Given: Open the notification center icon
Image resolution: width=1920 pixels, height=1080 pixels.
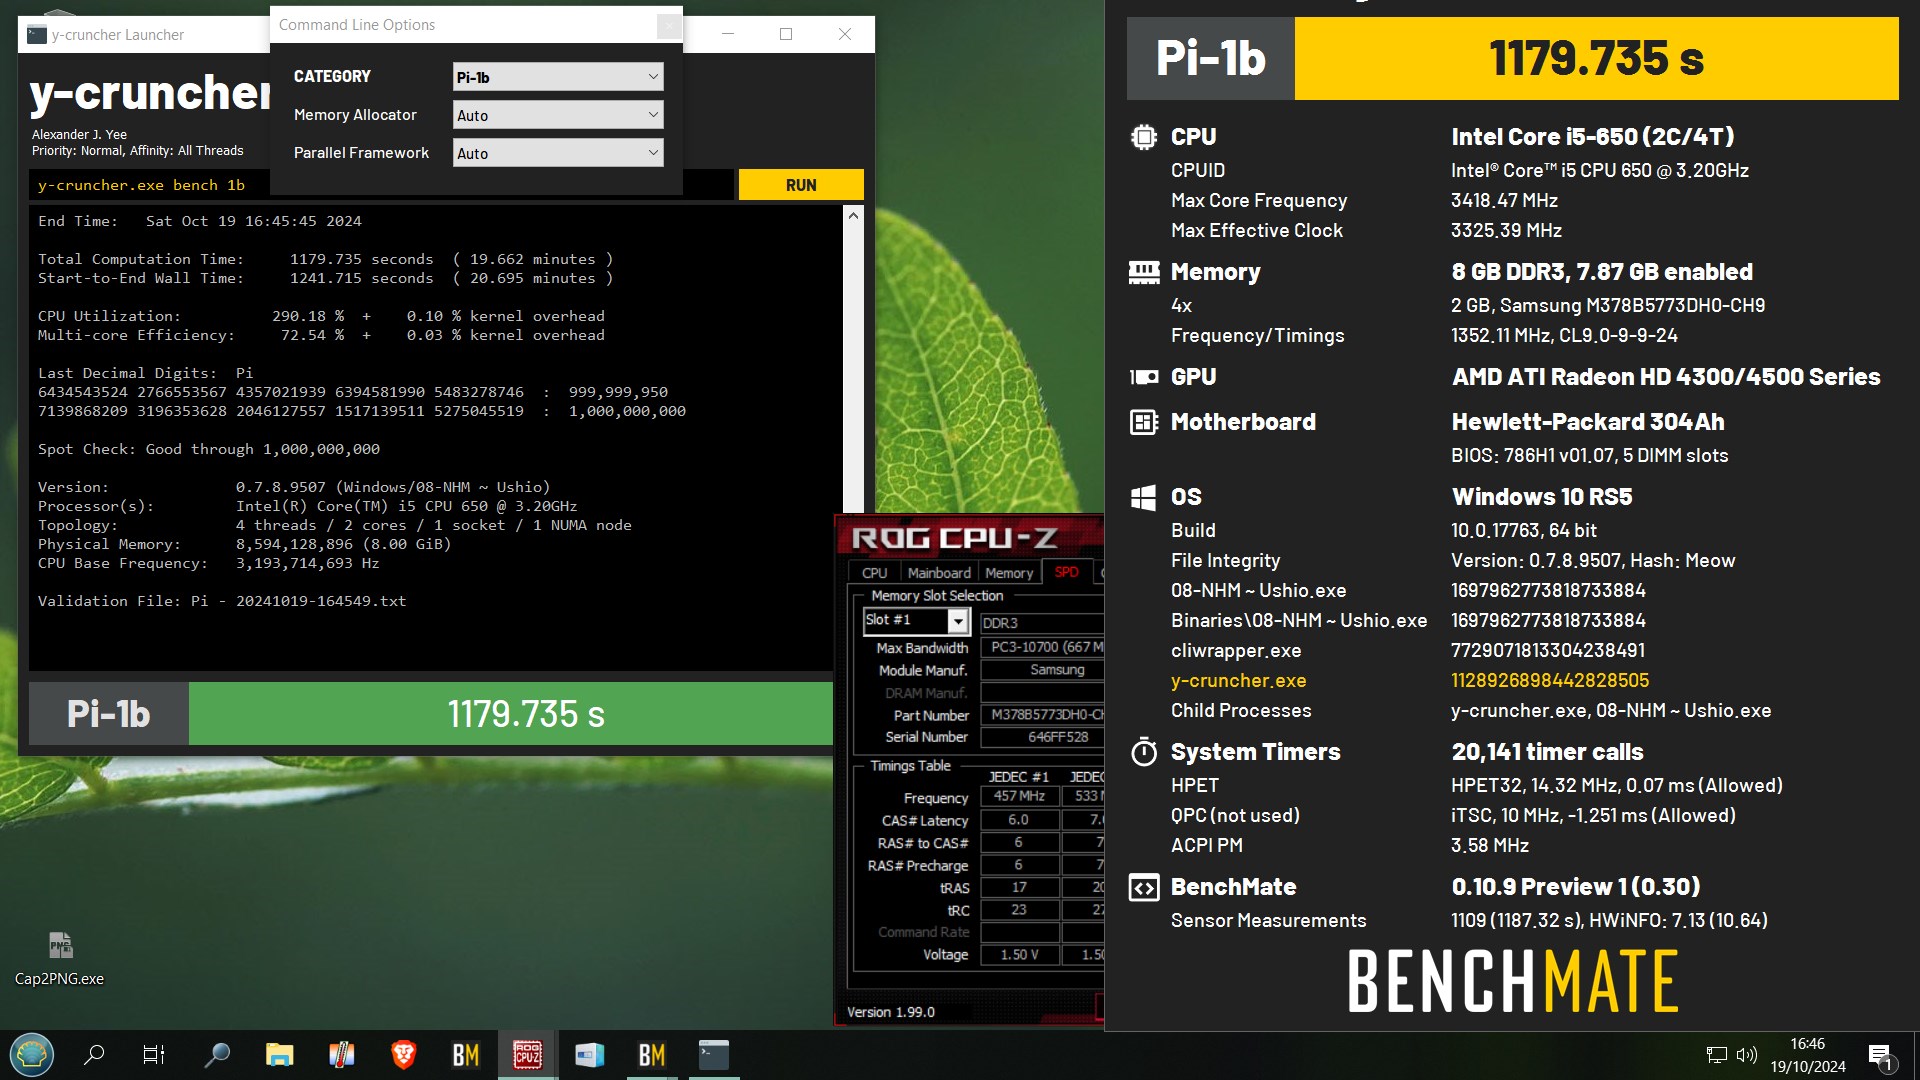Looking at the screenshot, I should (1880, 1056).
